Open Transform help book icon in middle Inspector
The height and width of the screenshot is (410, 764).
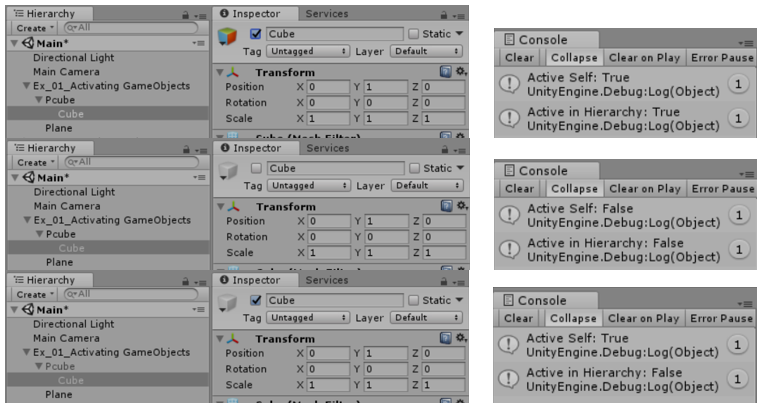click(x=446, y=206)
